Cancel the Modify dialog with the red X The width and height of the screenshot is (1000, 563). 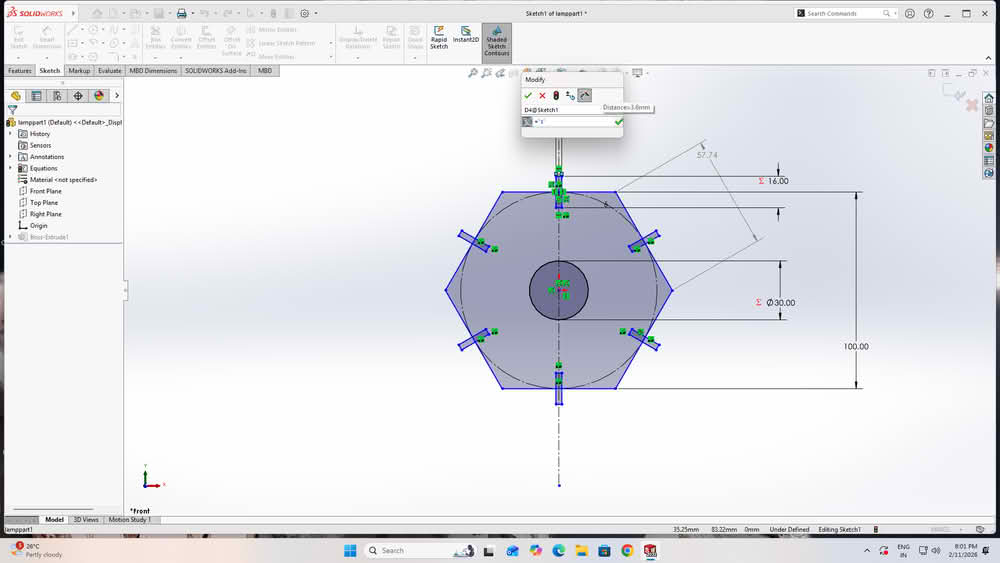[542, 96]
